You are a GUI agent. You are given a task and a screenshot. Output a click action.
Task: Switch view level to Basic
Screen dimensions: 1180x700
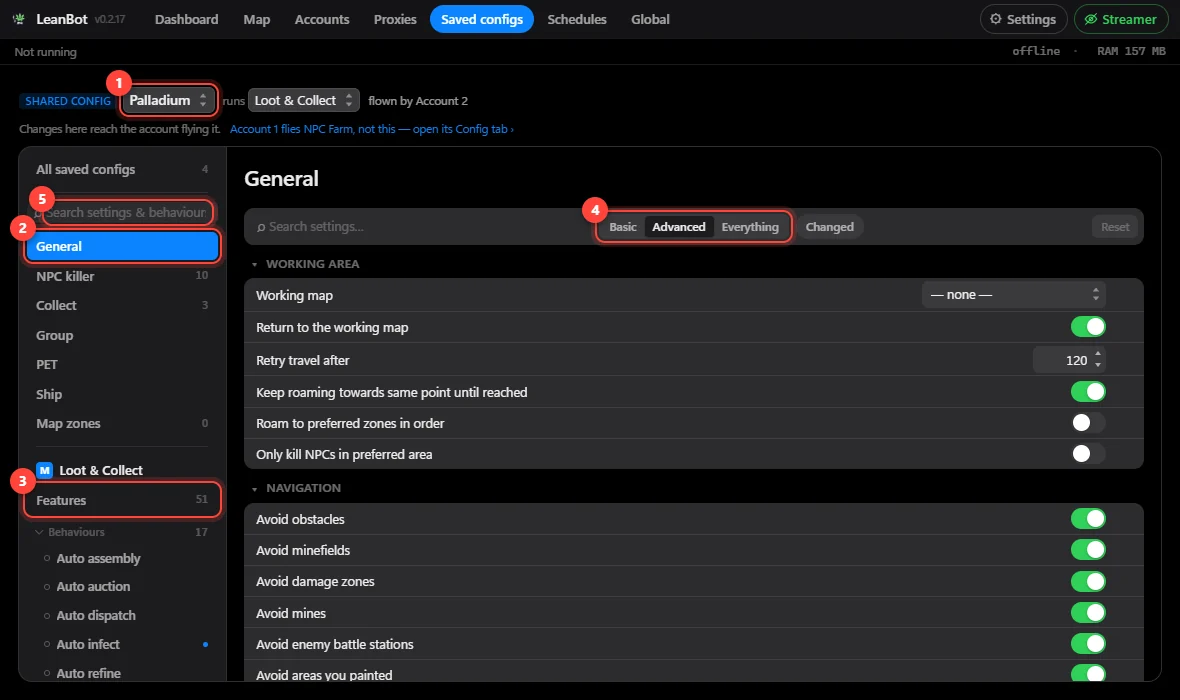click(622, 227)
